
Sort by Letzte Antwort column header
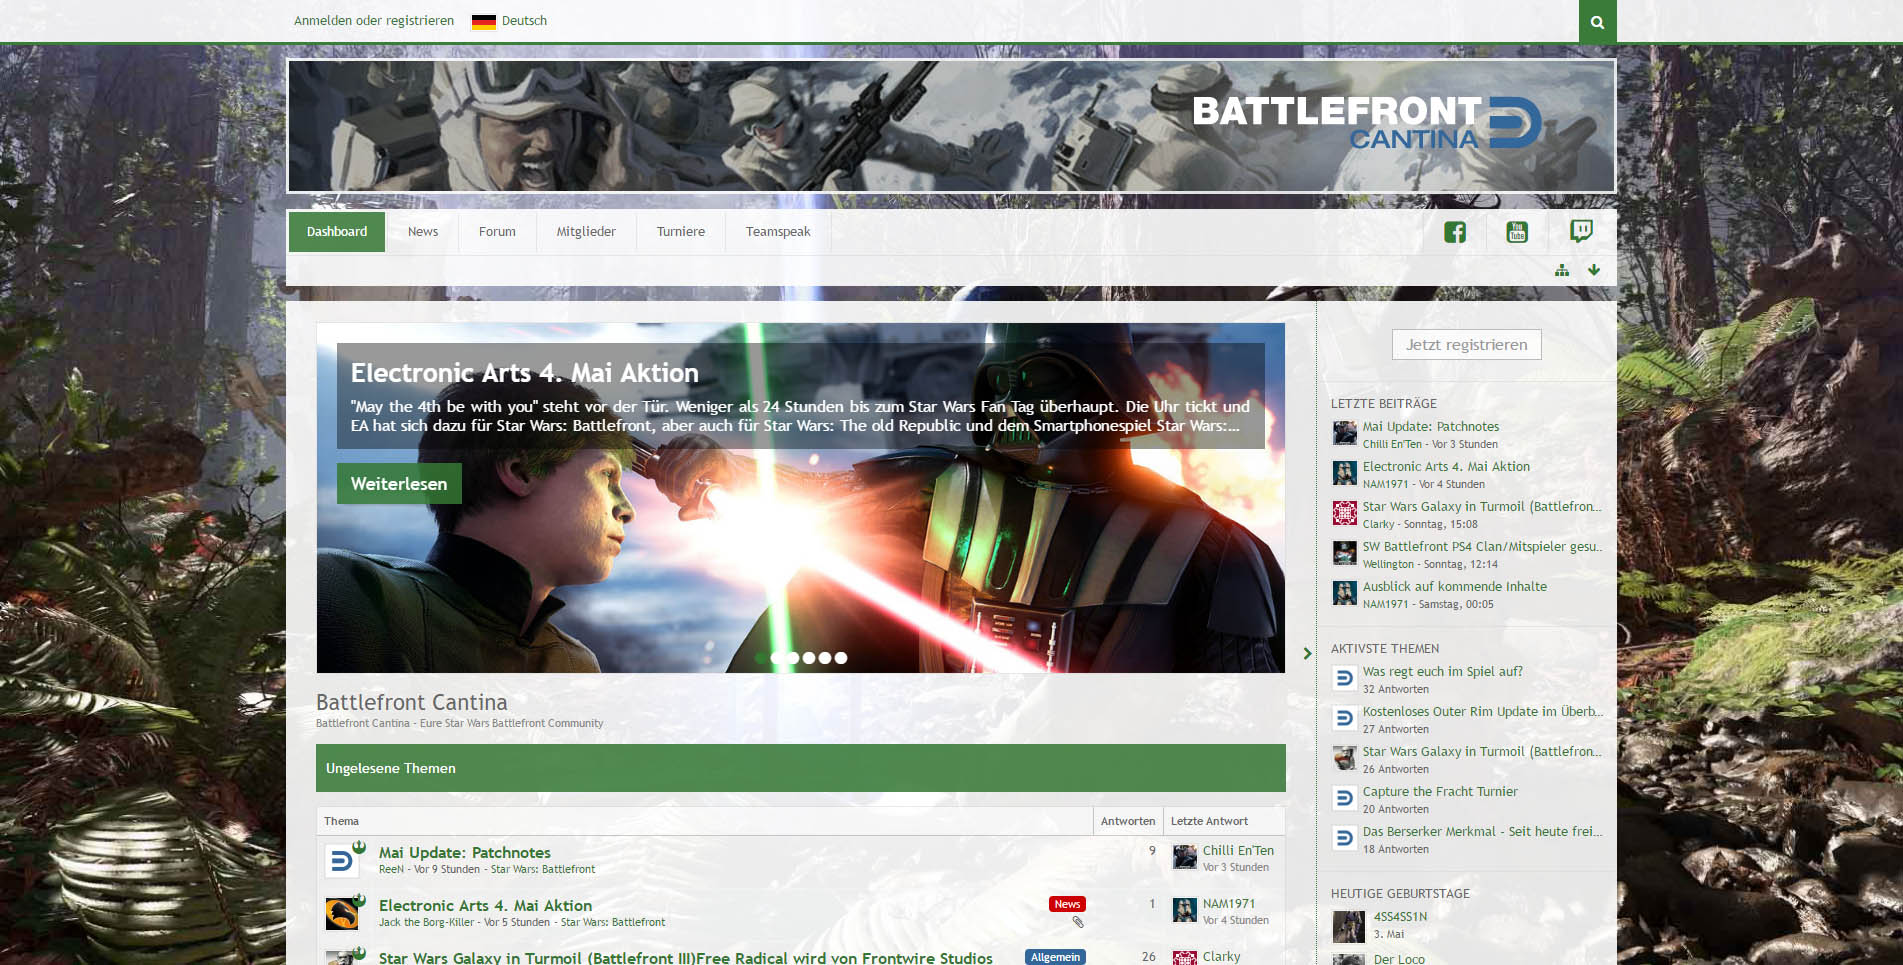pos(1209,821)
